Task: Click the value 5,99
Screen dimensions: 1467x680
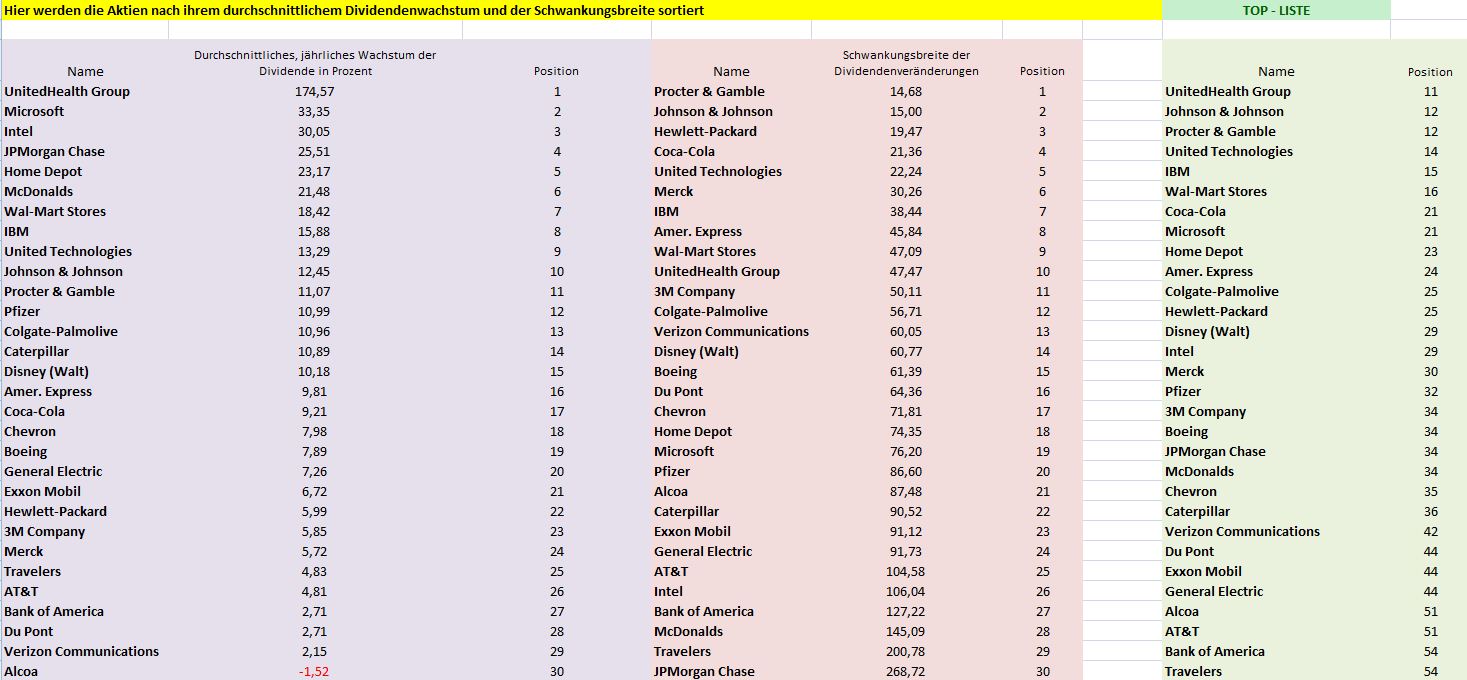Action: (314, 511)
